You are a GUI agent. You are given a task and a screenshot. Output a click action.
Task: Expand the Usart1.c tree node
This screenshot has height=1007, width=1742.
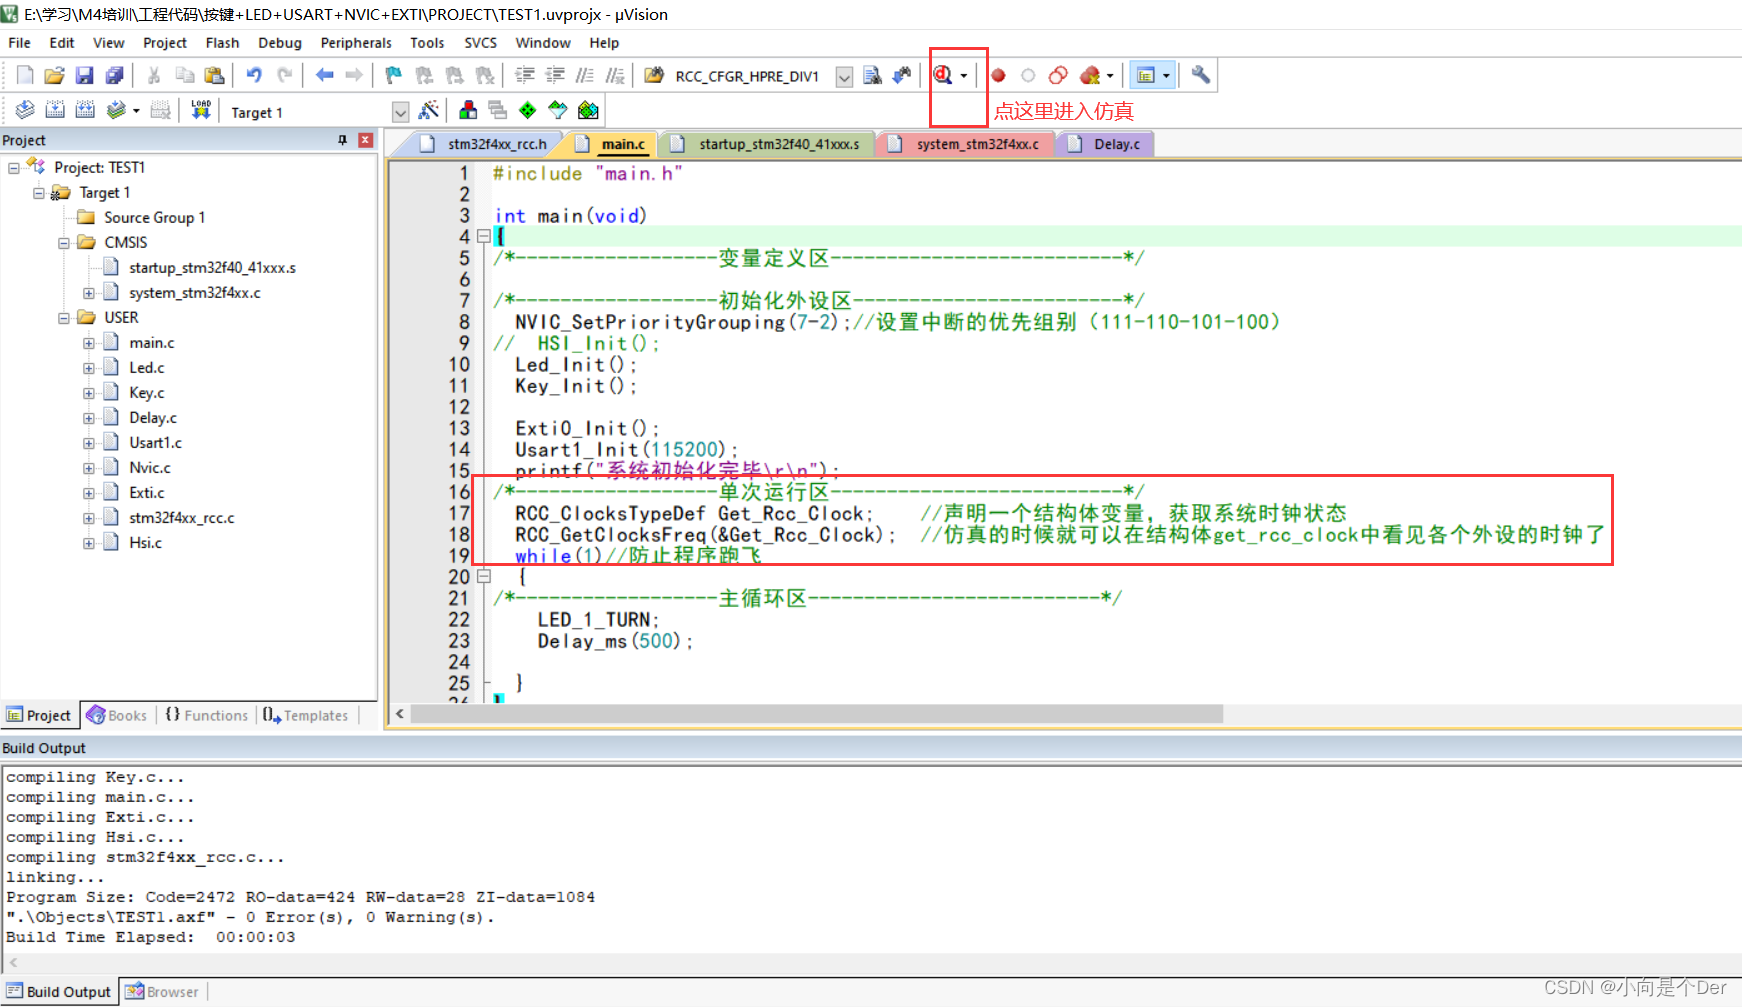(89, 443)
